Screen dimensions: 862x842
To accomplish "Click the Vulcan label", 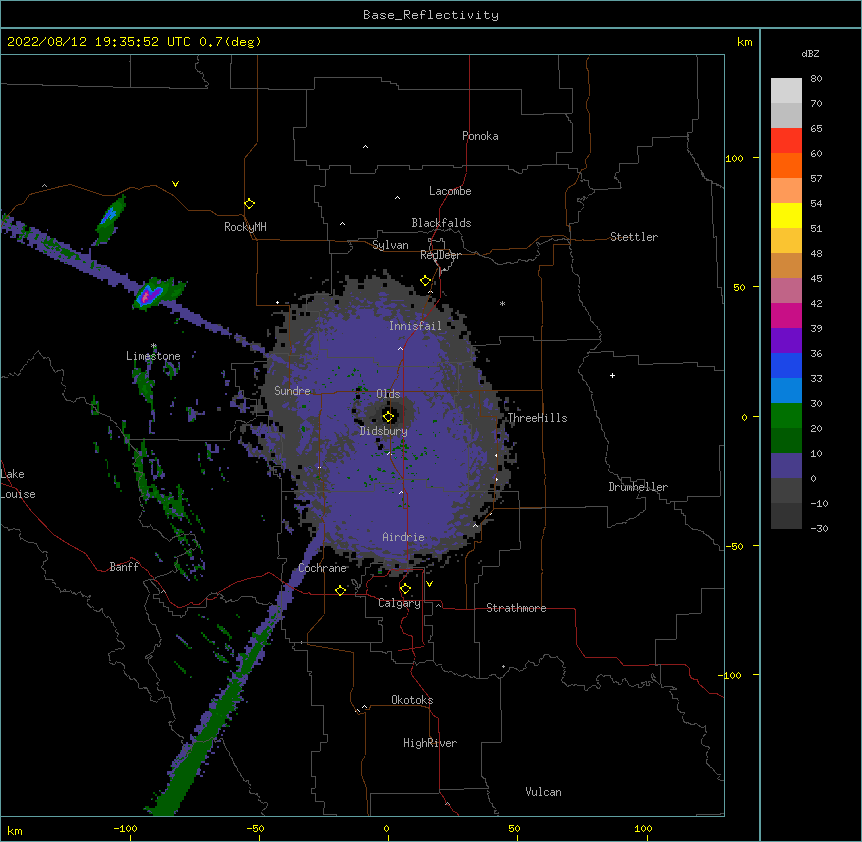I will 543,792.
